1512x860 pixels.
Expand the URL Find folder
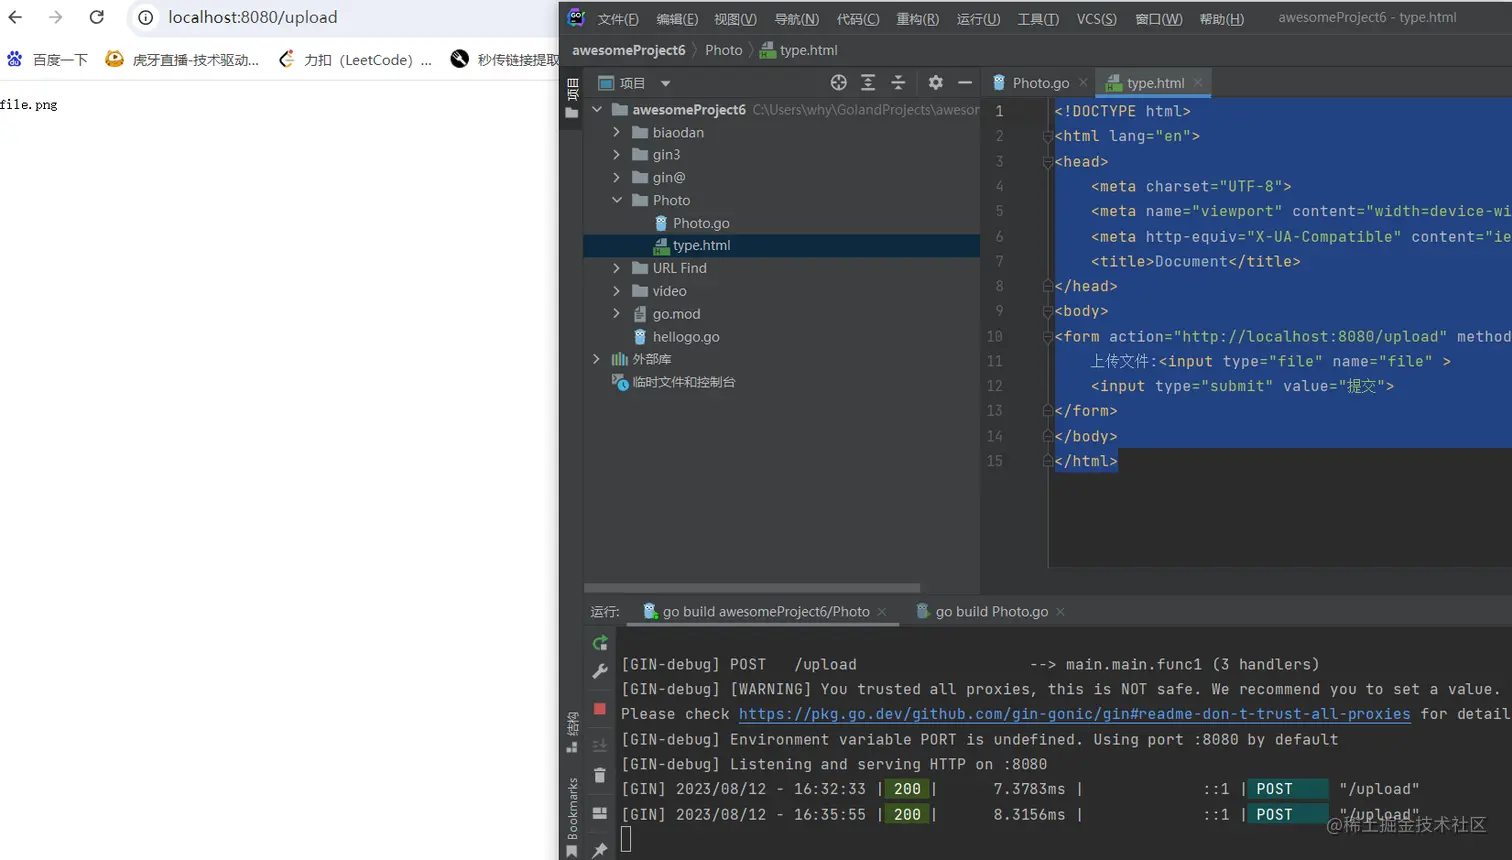(x=617, y=268)
